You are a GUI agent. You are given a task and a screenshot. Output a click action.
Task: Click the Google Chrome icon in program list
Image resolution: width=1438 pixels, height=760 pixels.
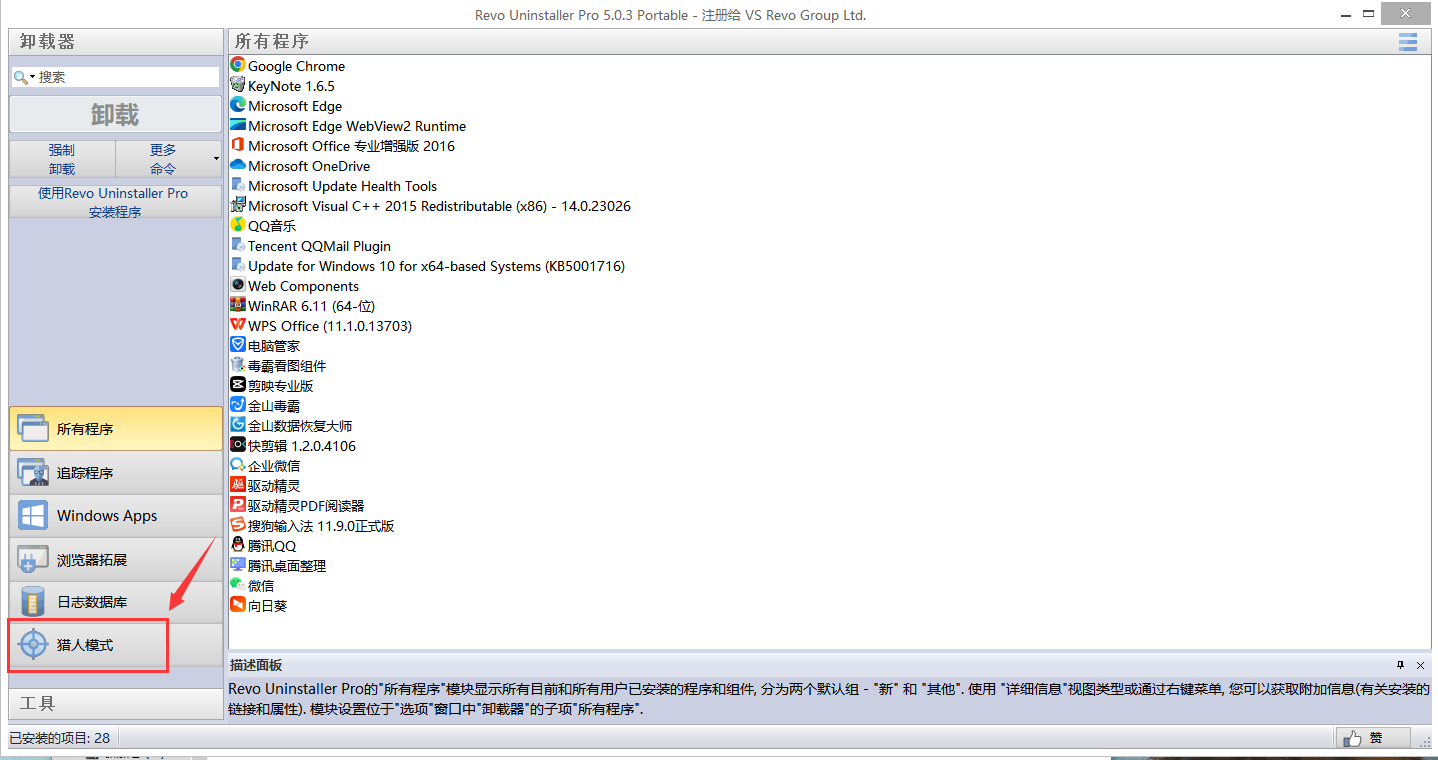238,65
